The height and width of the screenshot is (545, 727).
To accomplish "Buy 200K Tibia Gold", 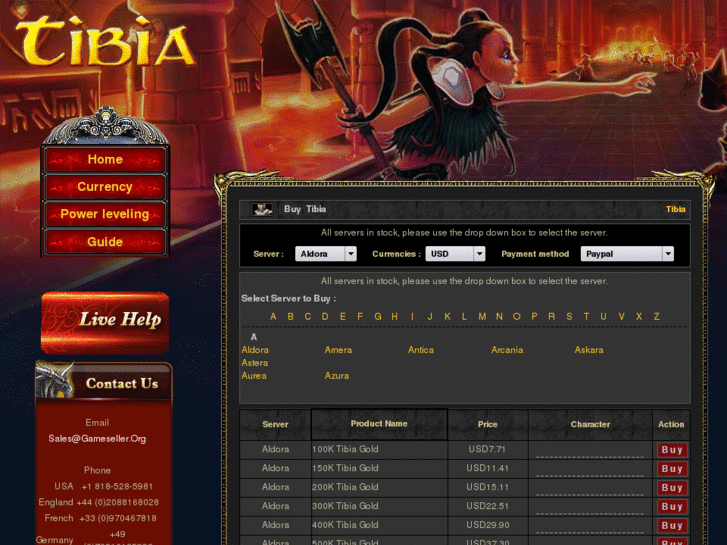I will [x=672, y=488].
